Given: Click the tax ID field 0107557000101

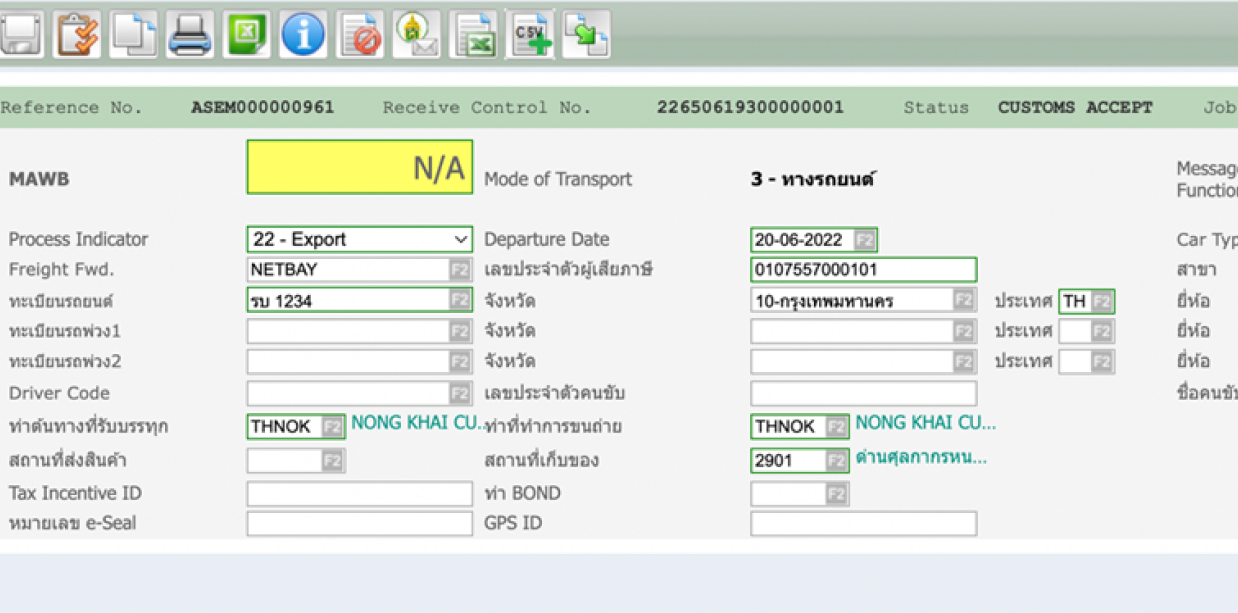Looking at the screenshot, I should (x=863, y=270).
